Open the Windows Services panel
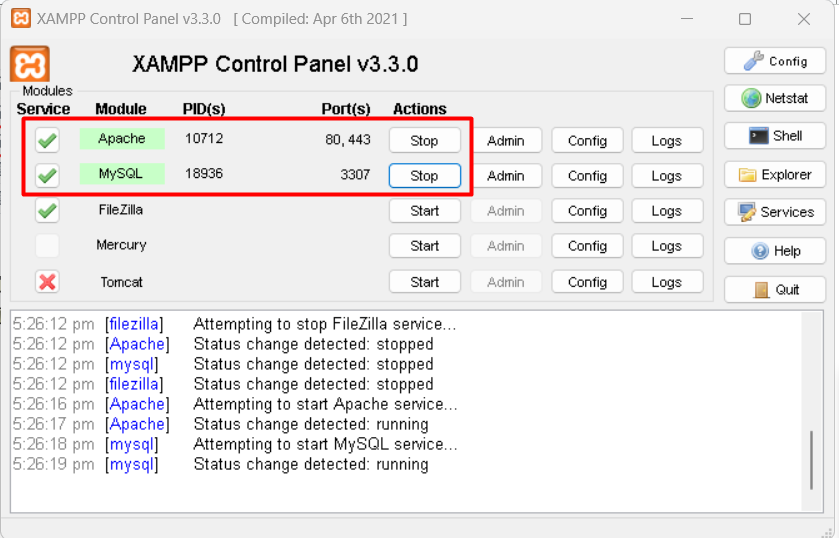Screen dimensions: 839x538 click(x=775, y=212)
